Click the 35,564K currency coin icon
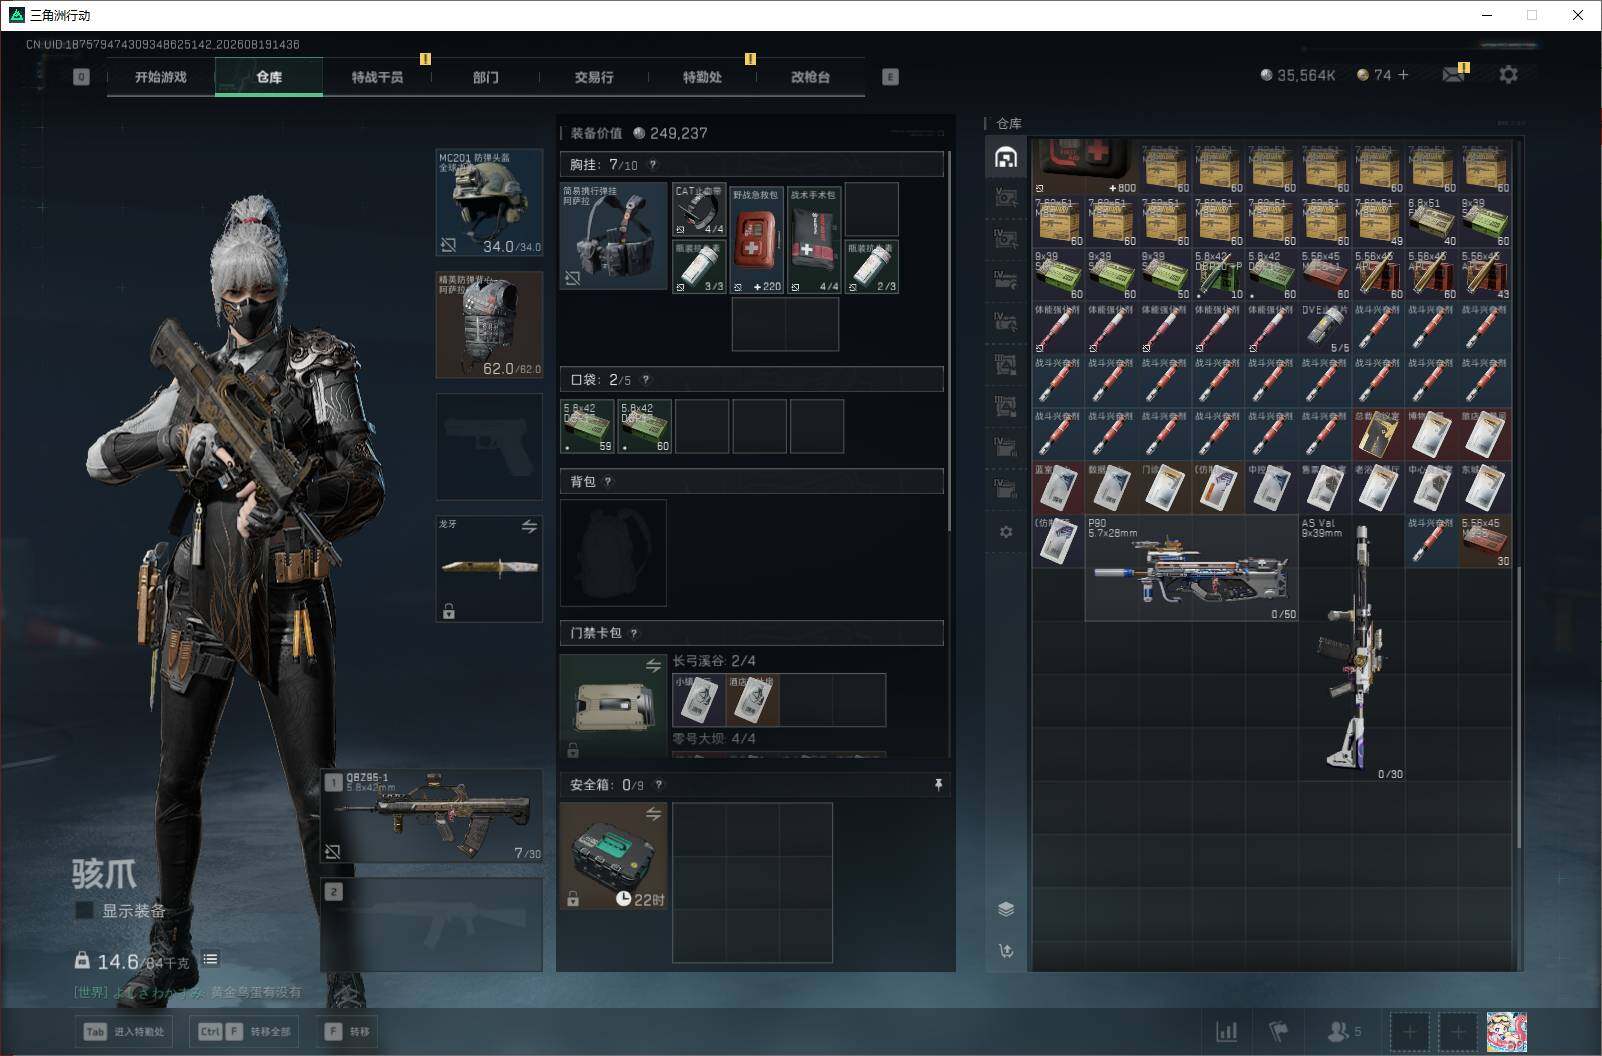1602x1056 pixels. [x=1266, y=75]
